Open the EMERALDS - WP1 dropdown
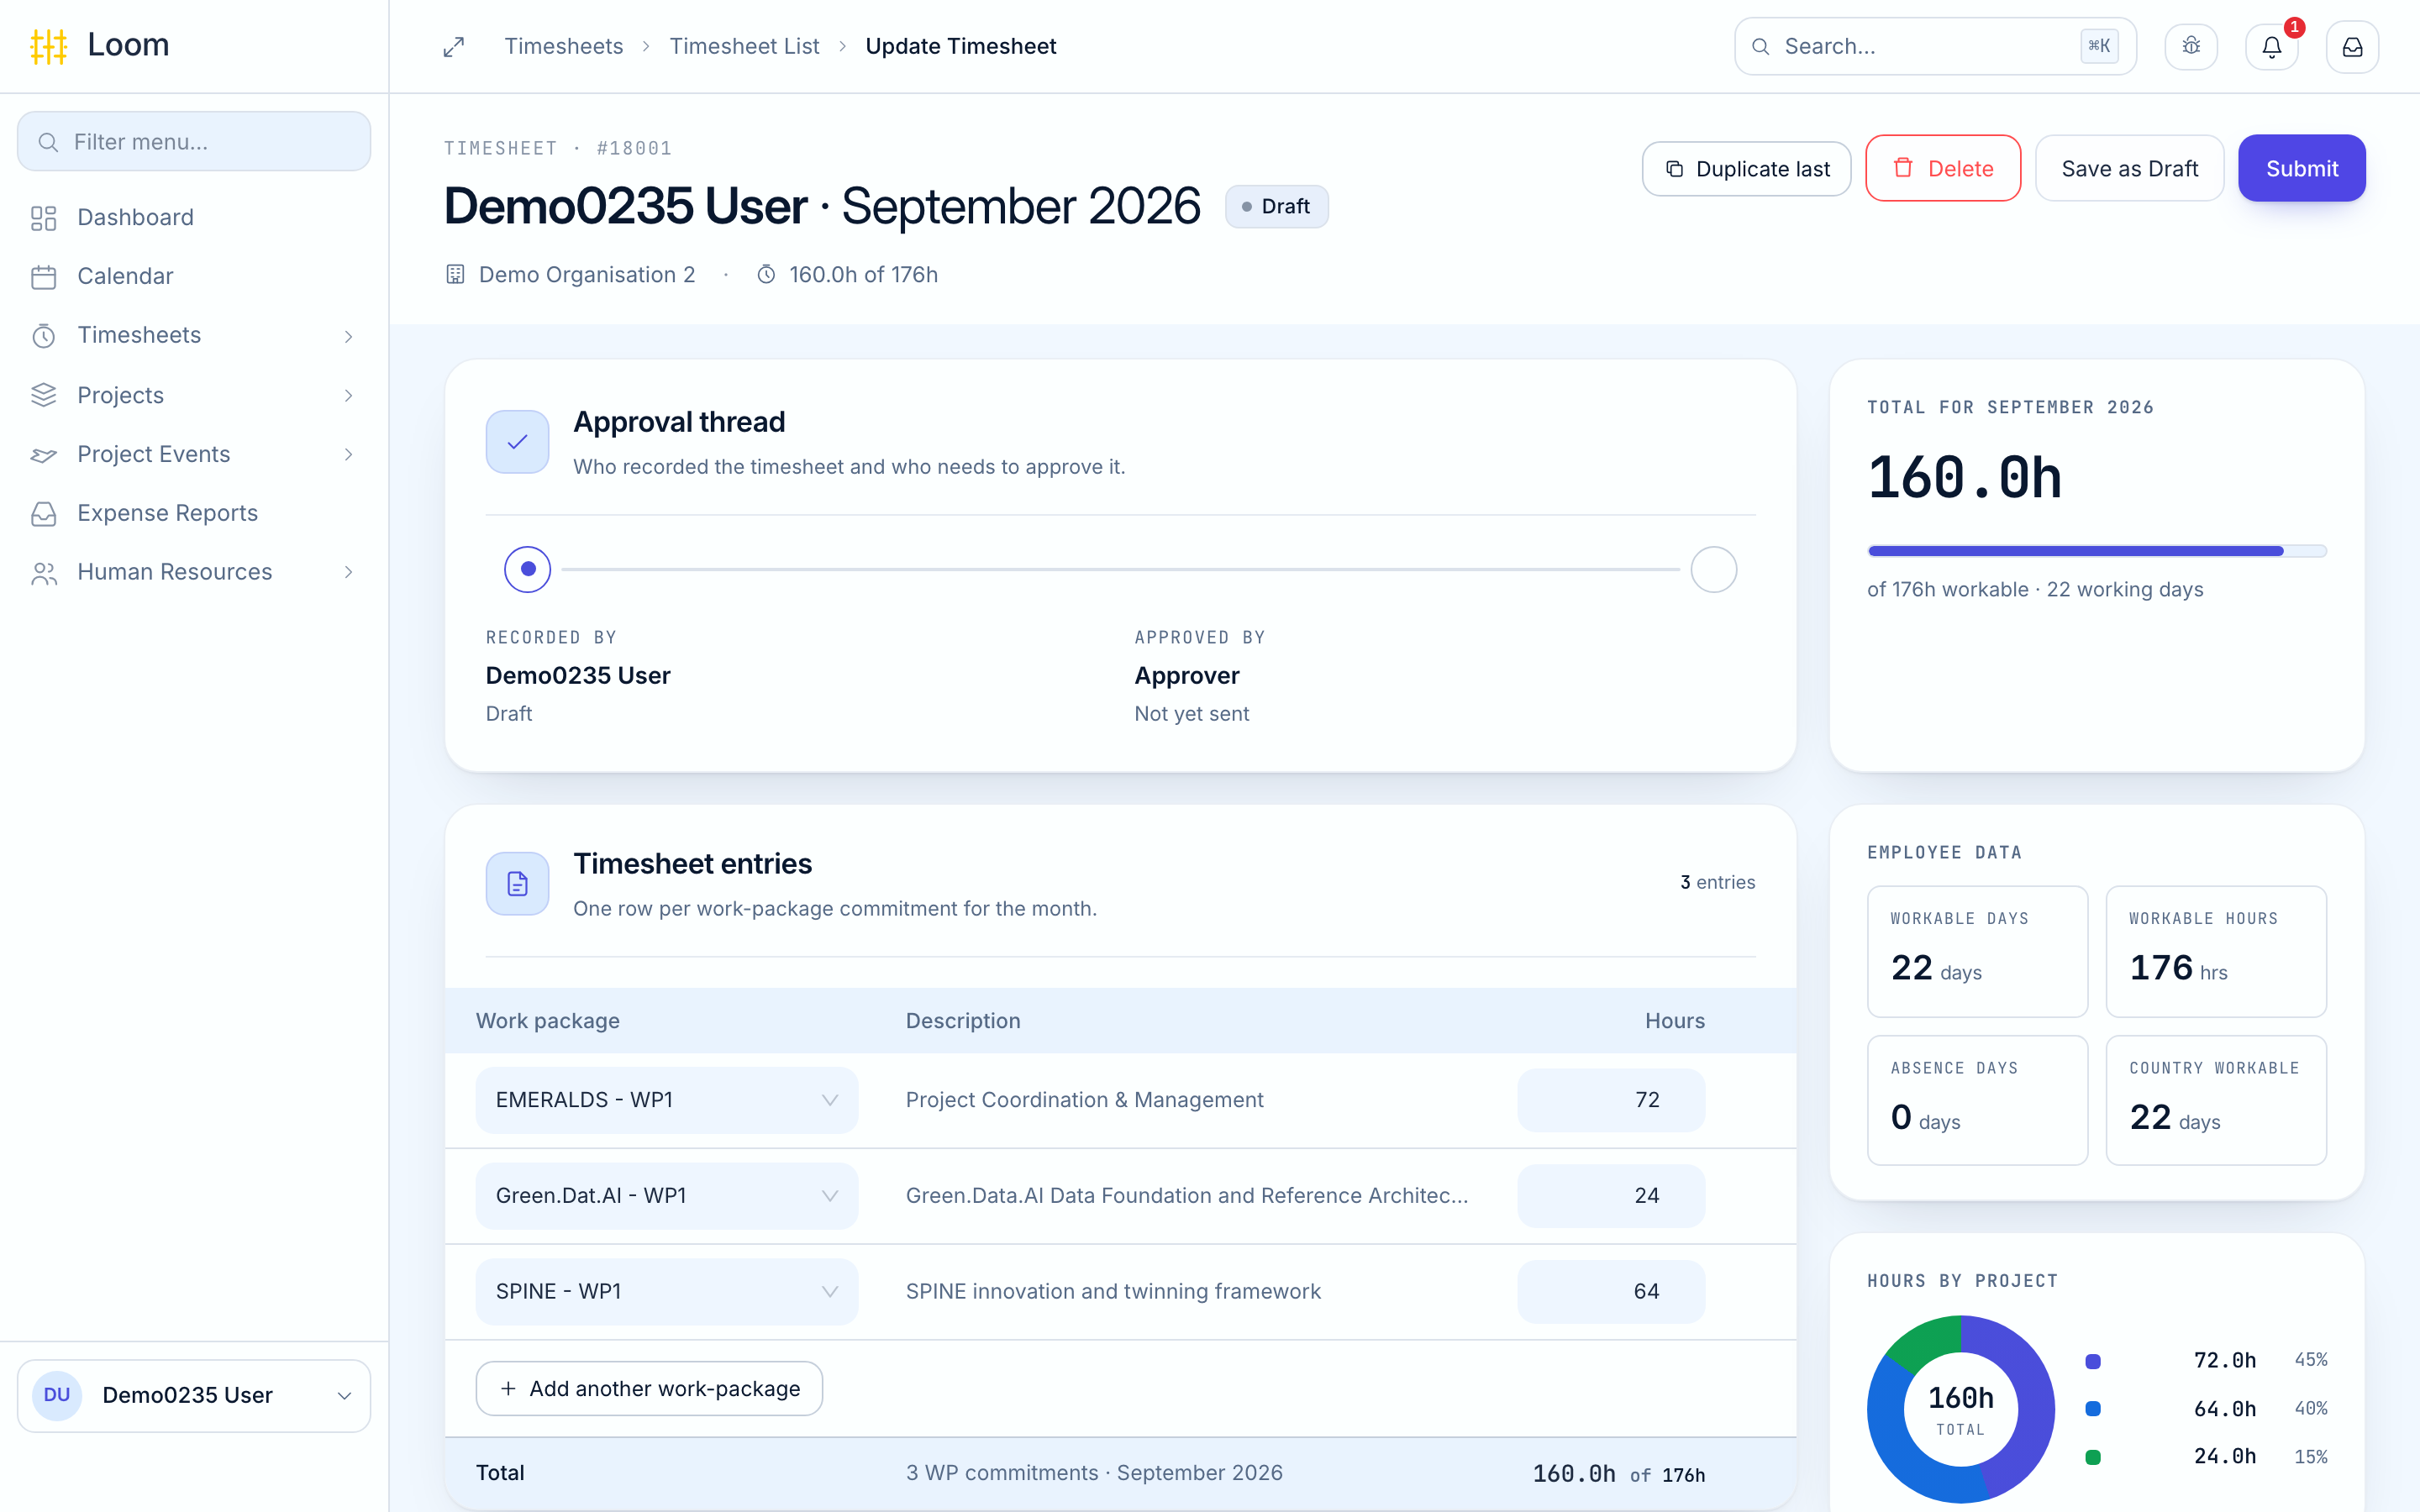 [667, 1100]
